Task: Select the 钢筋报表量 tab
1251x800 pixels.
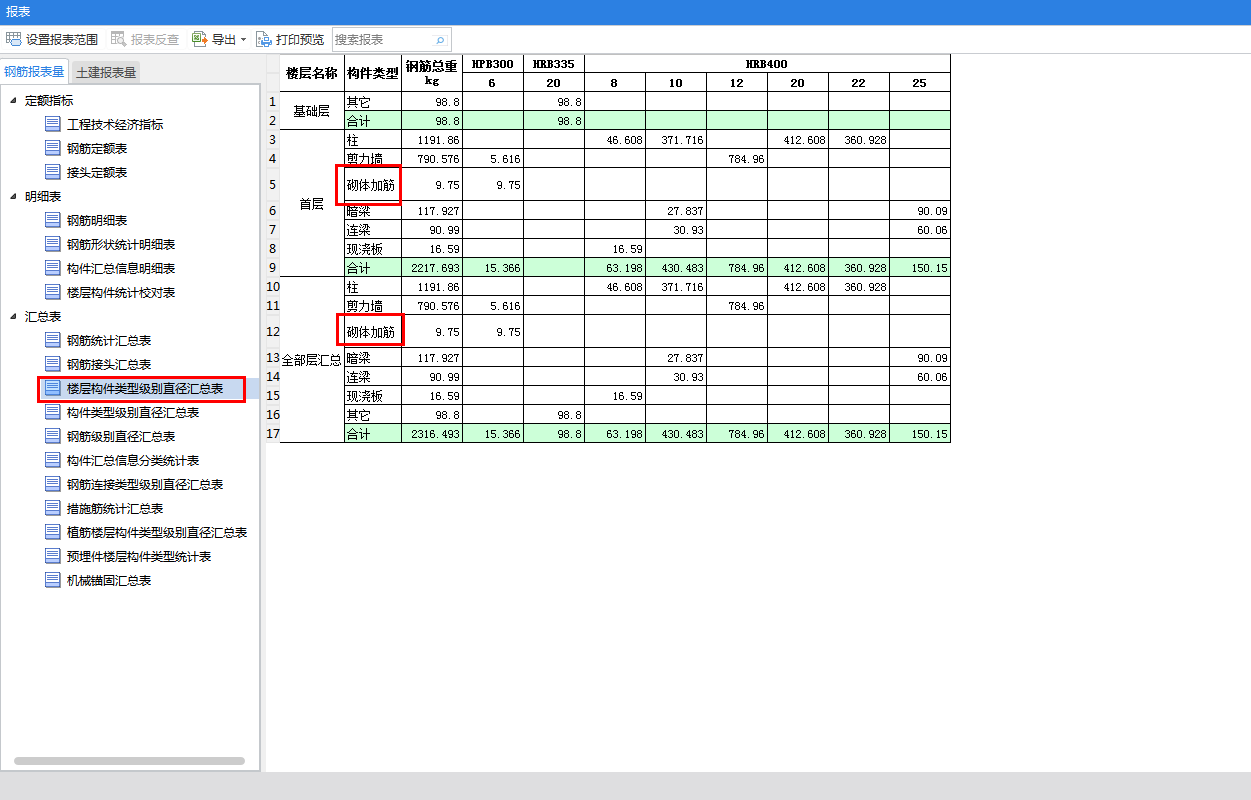Action: coord(34,72)
